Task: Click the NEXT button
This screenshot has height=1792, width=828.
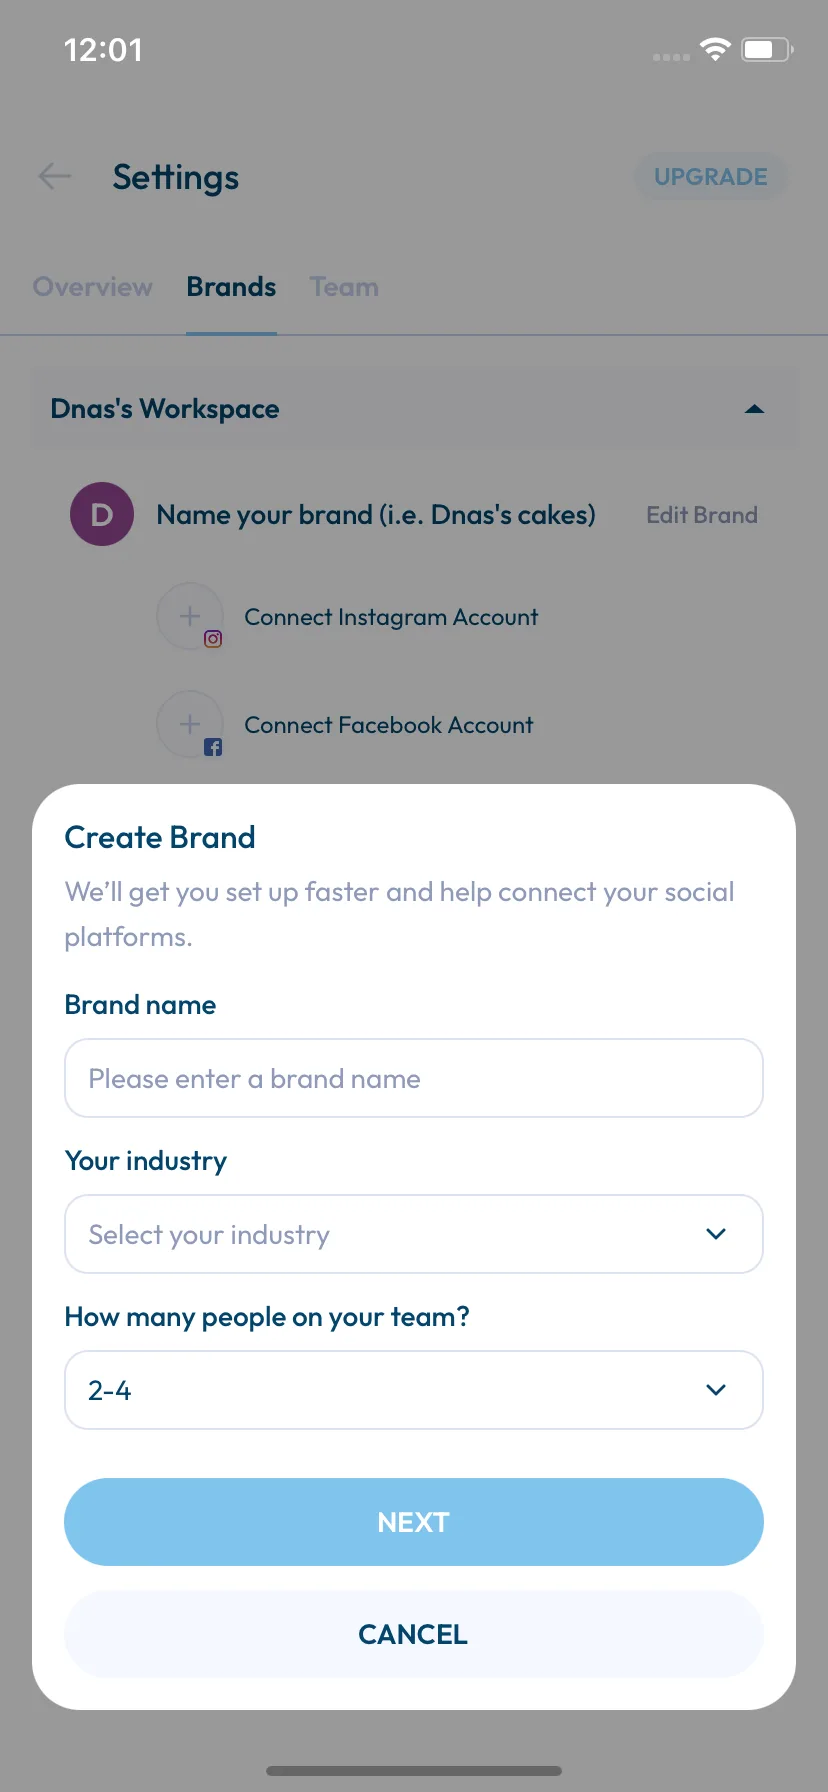Action: (414, 1522)
